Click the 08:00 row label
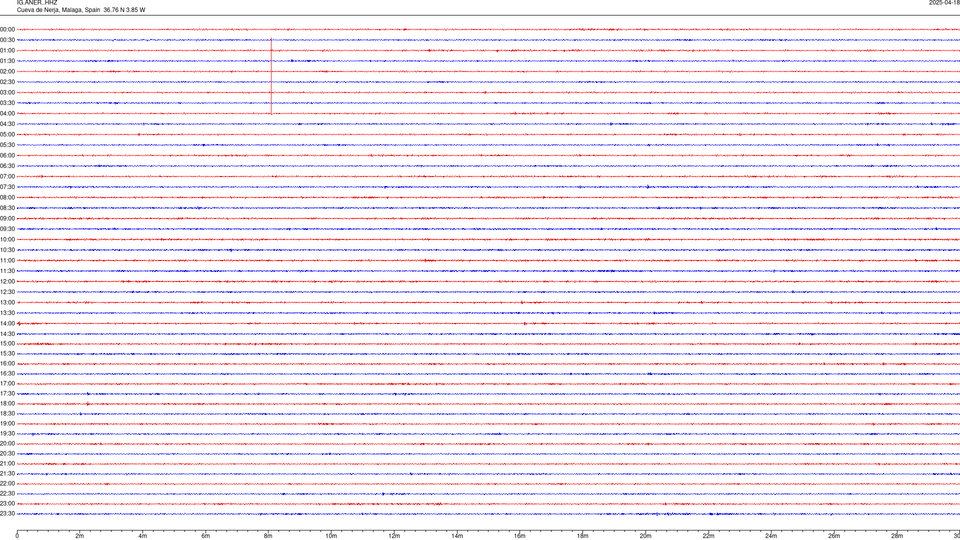 coord(7,197)
